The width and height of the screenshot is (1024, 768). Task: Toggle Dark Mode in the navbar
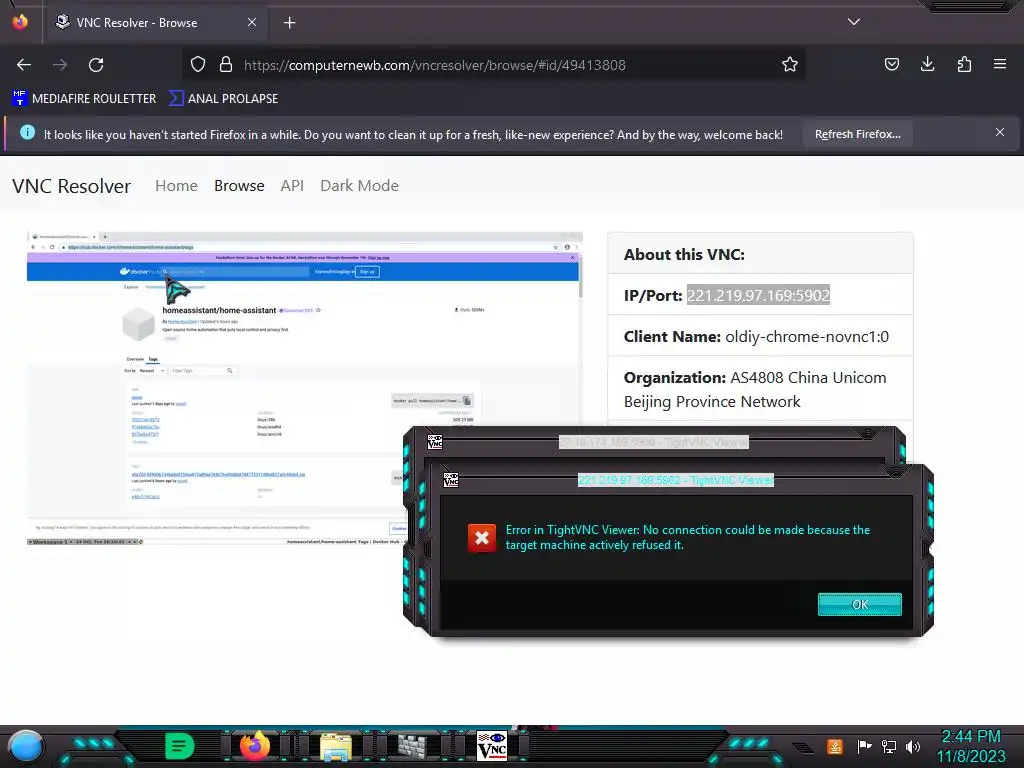(x=359, y=186)
